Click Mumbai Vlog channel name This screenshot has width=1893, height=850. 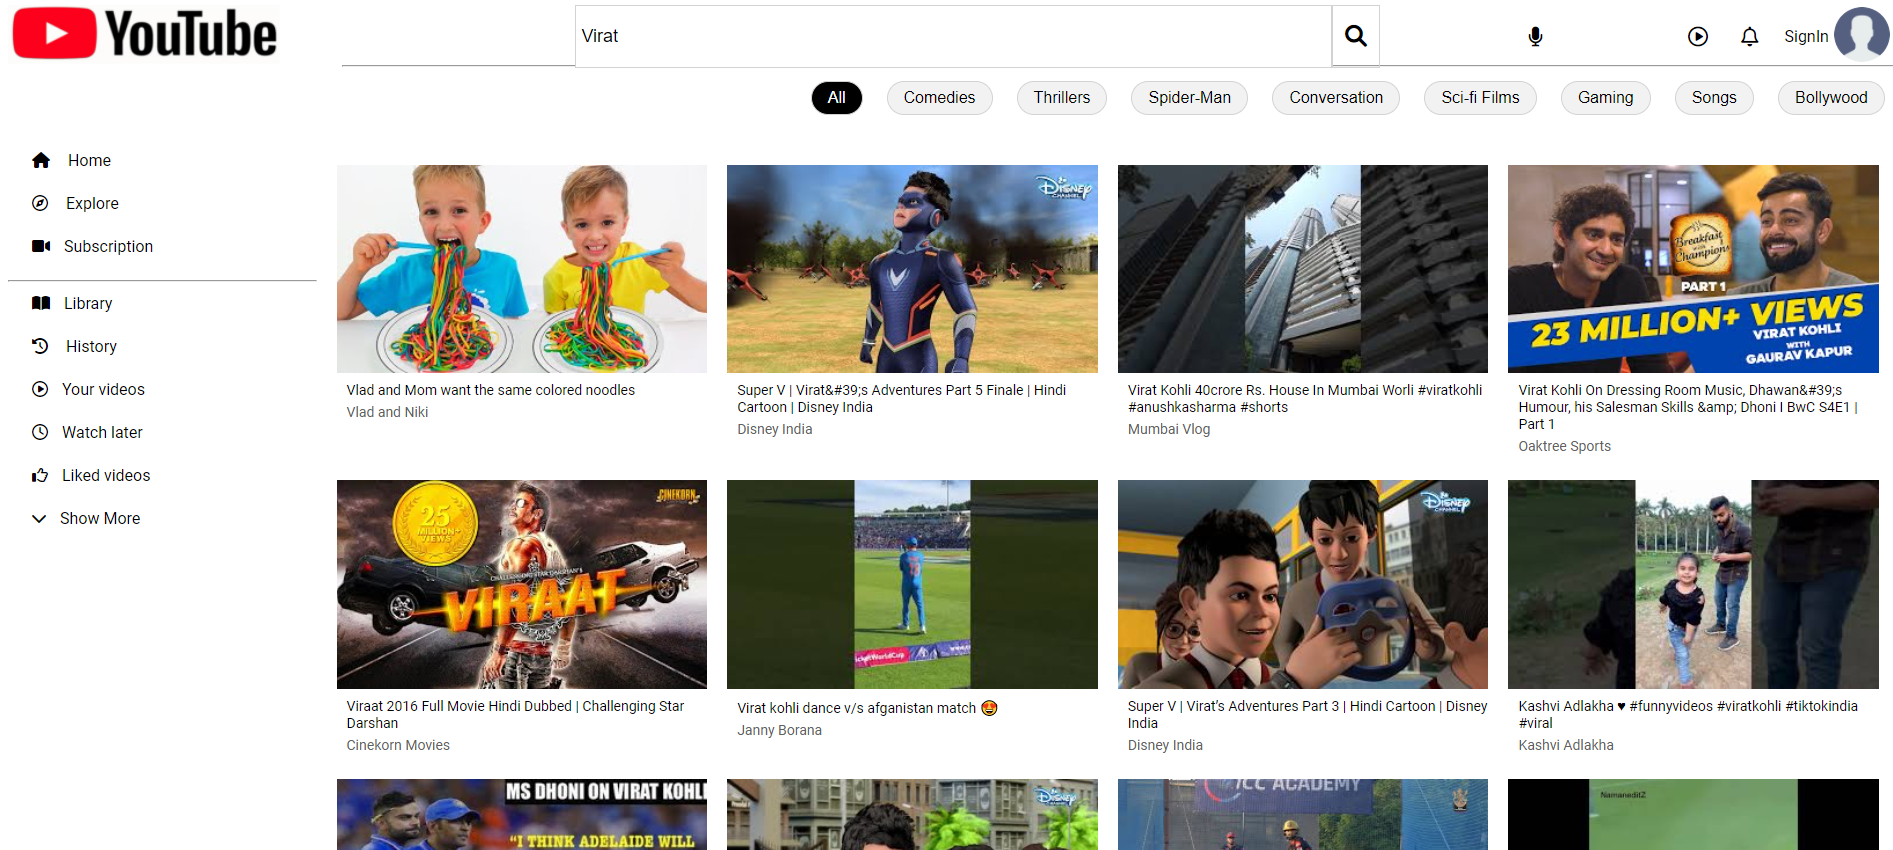1168,429
